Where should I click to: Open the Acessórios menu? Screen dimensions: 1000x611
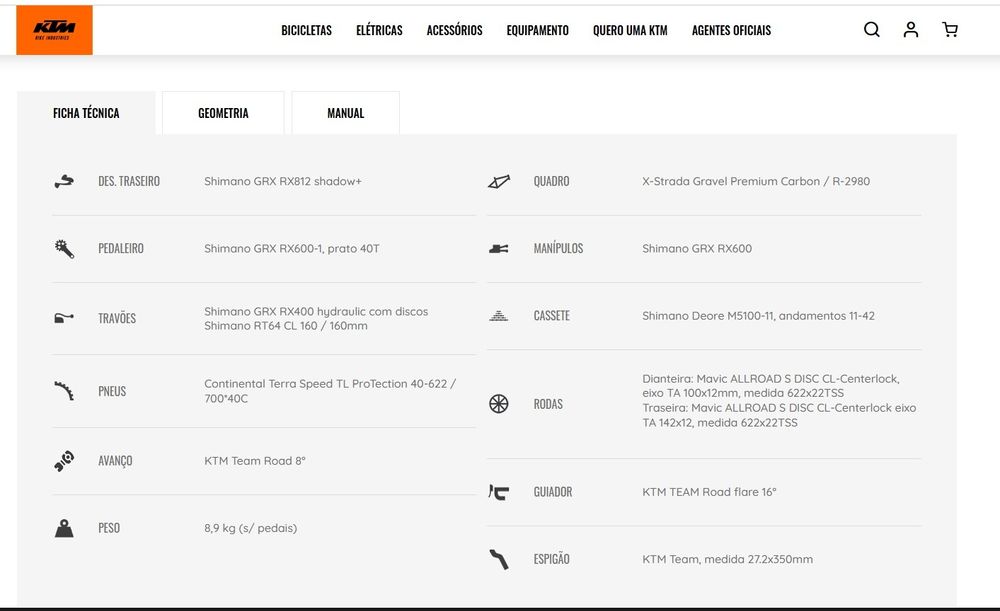[454, 30]
